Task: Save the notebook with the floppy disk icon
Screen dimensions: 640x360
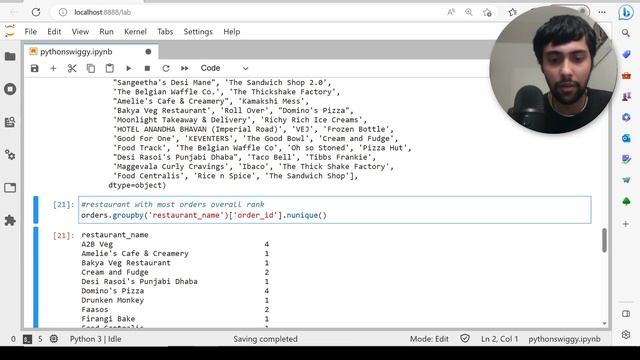Action: click(x=35, y=69)
